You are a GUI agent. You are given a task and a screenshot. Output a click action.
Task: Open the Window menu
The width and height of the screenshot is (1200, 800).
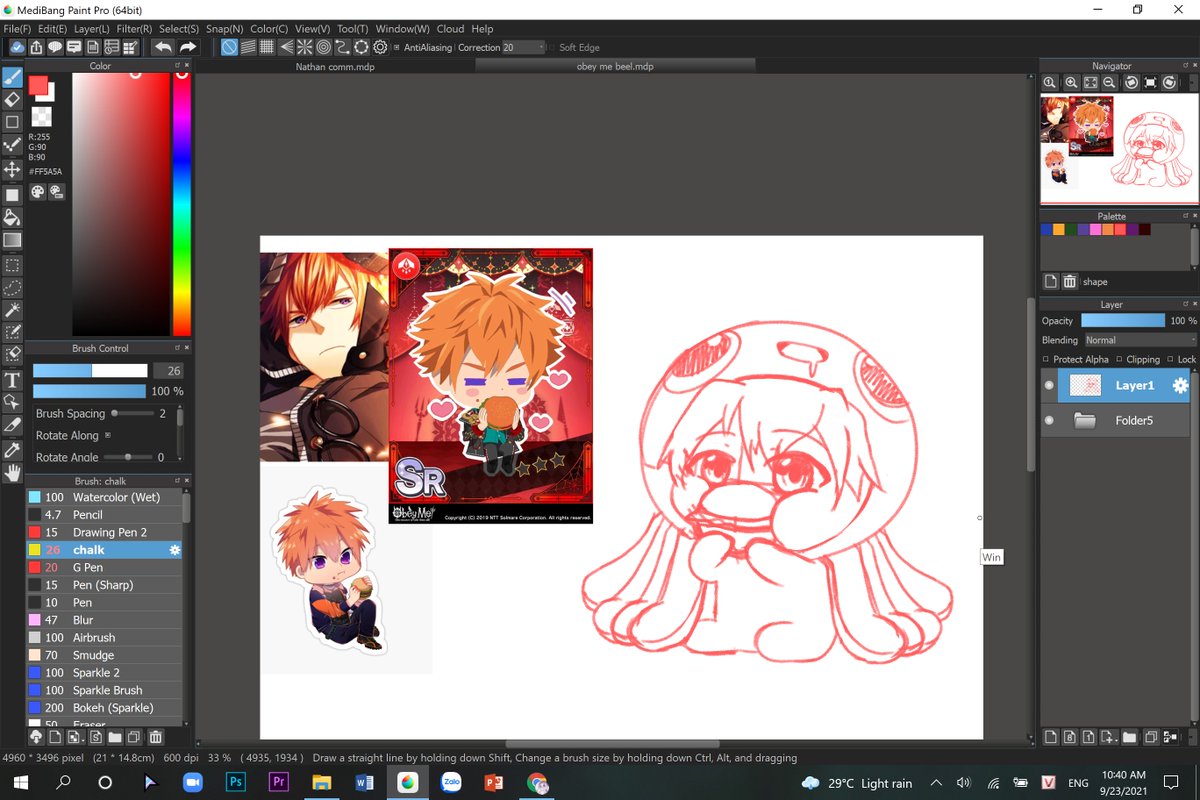[x=402, y=29]
